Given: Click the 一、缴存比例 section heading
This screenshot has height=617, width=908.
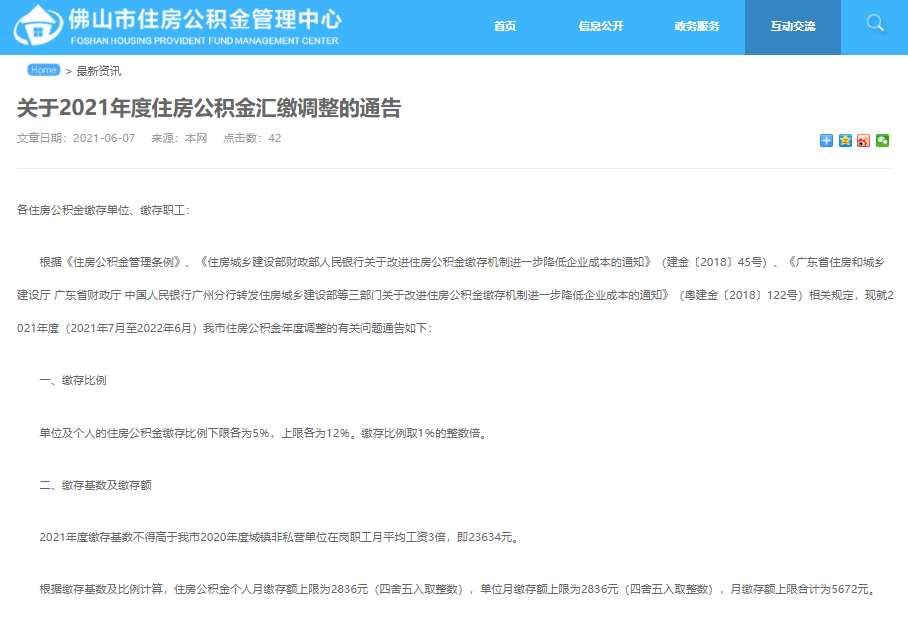Looking at the screenshot, I should click(x=73, y=381).
